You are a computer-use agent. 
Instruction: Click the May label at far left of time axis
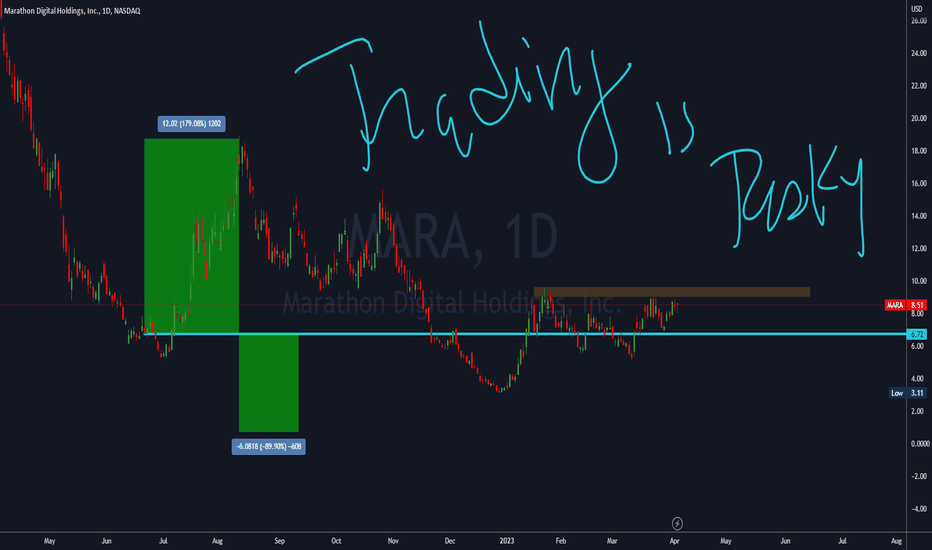[49, 541]
